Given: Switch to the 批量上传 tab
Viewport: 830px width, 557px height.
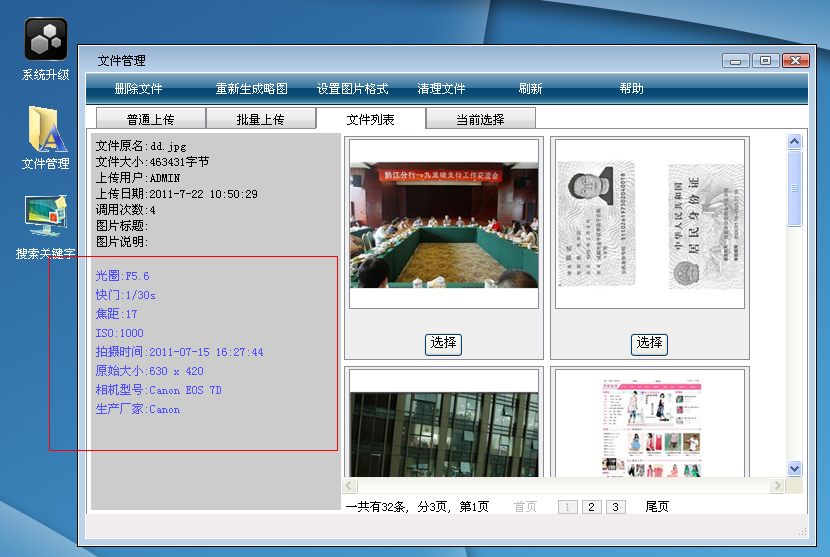Looking at the screenshot, I should (x=260, y=120).
